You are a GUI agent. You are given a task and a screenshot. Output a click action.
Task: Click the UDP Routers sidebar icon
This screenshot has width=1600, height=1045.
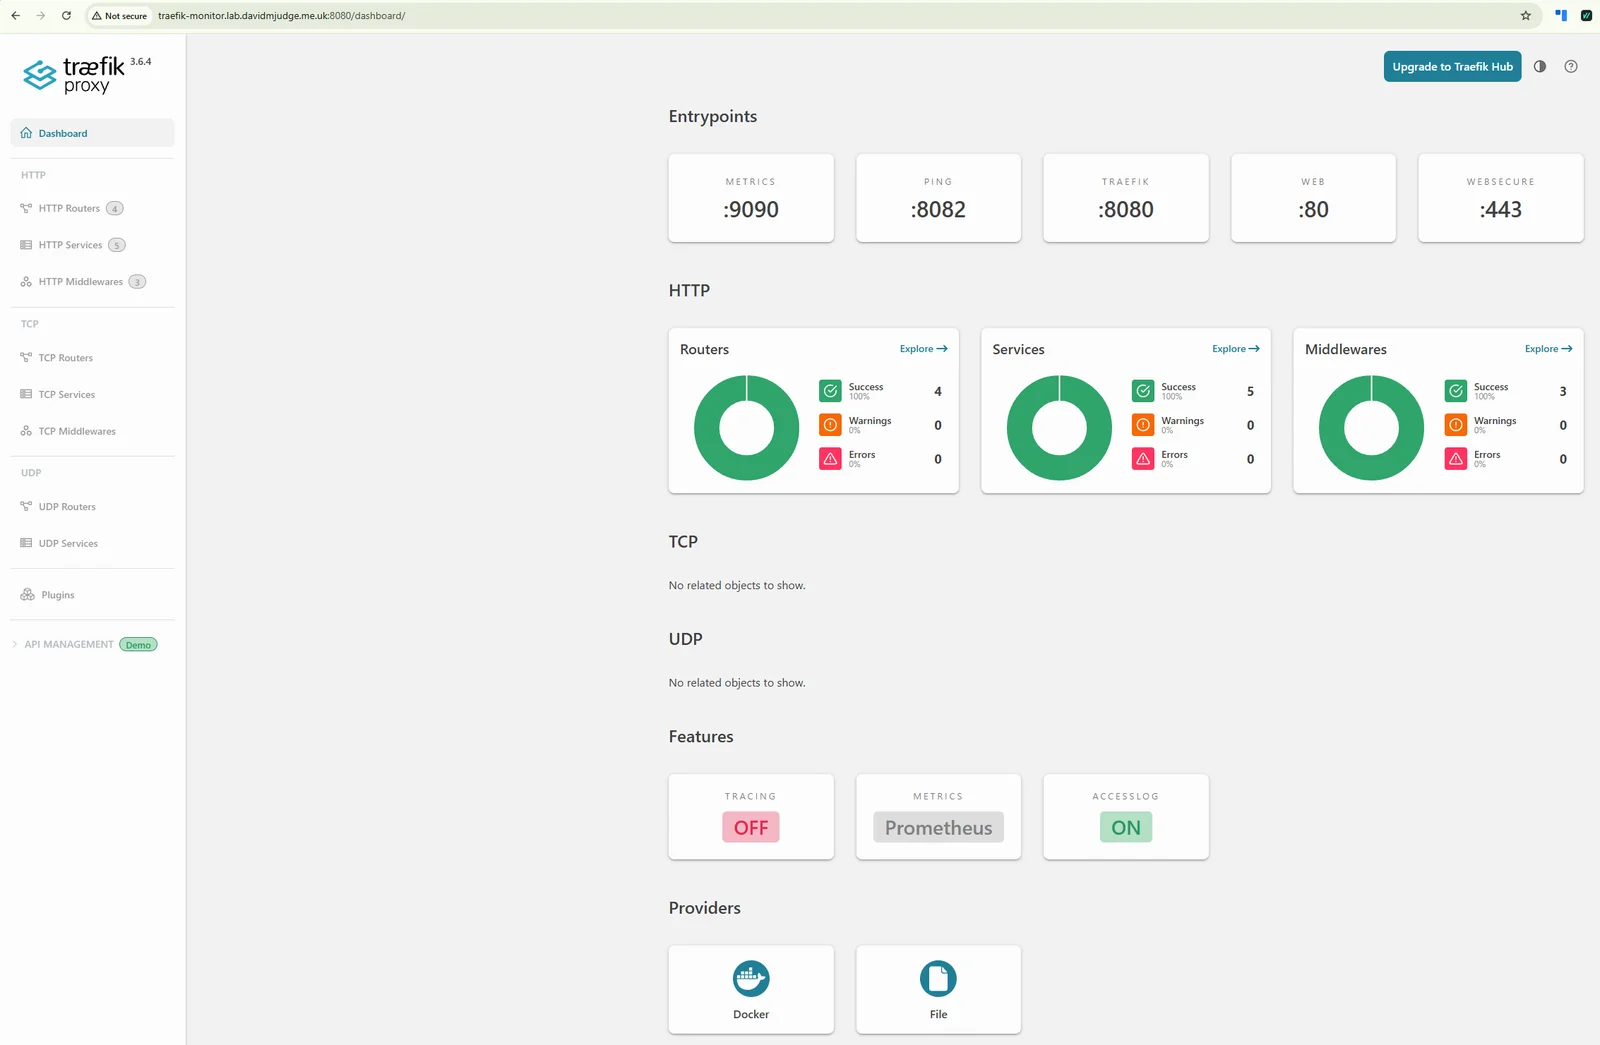(x=26, y=506)
